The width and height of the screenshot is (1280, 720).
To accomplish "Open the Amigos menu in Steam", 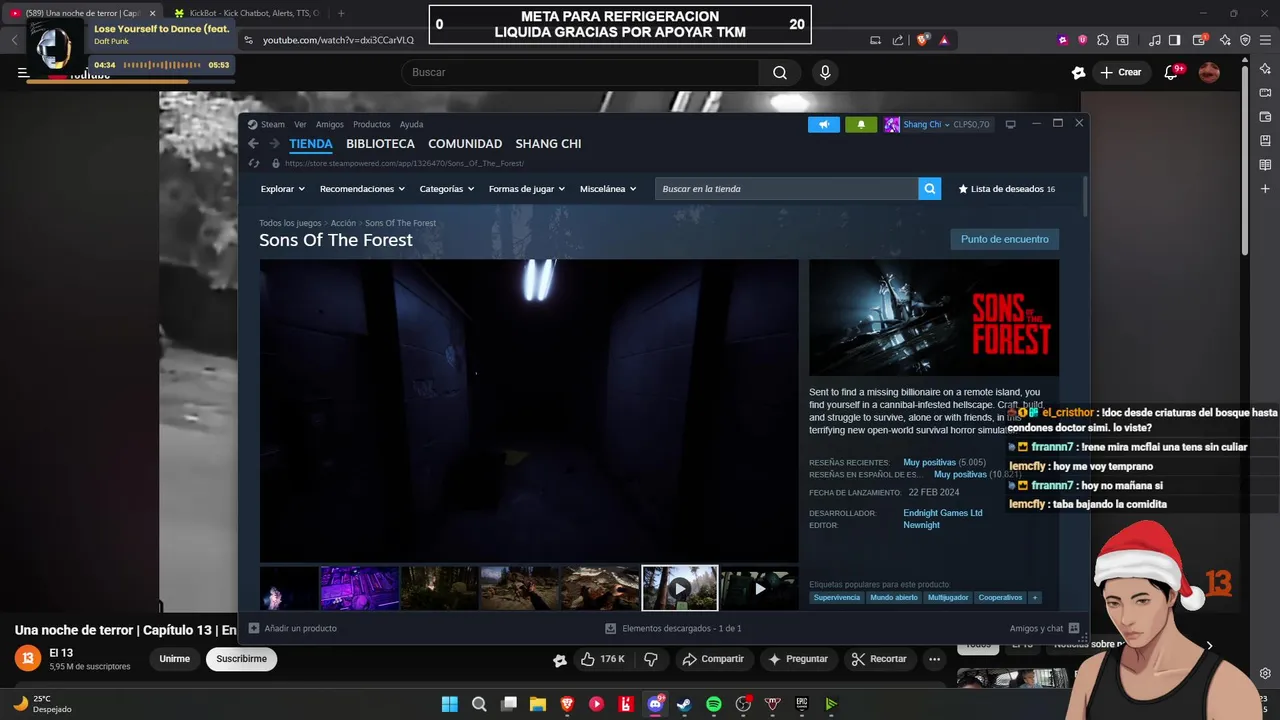I will point(330,125).
